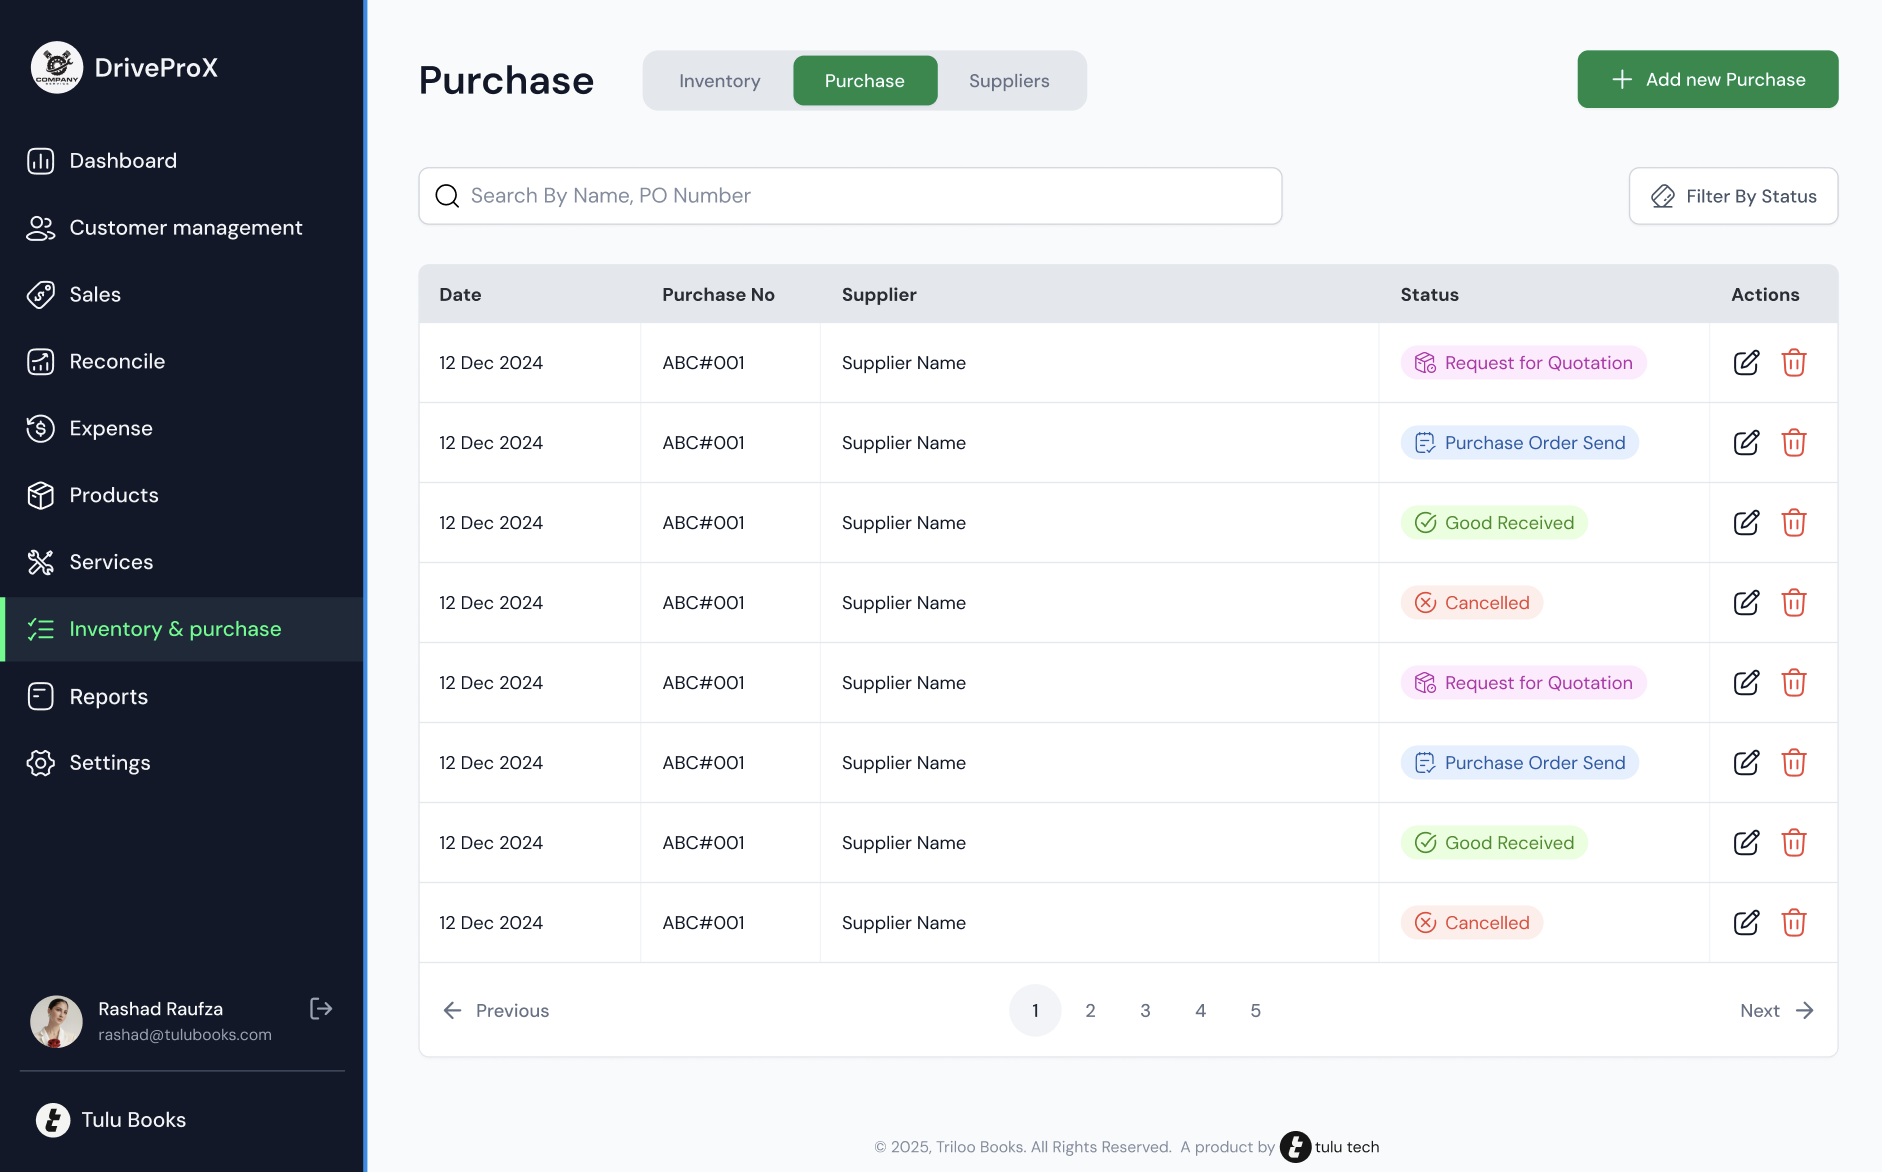Image resolution: width=1882 pixels, height=1172 pixels.
Task: Open the edit icon on the first purchase row
Action: coord(1747,362)
